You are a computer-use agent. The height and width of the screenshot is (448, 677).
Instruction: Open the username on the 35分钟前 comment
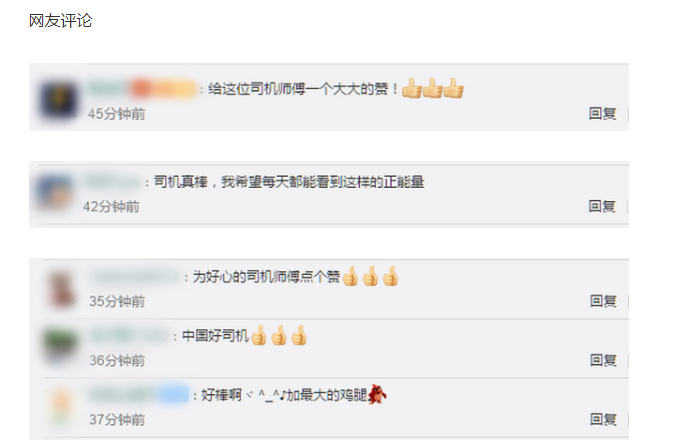134,277
